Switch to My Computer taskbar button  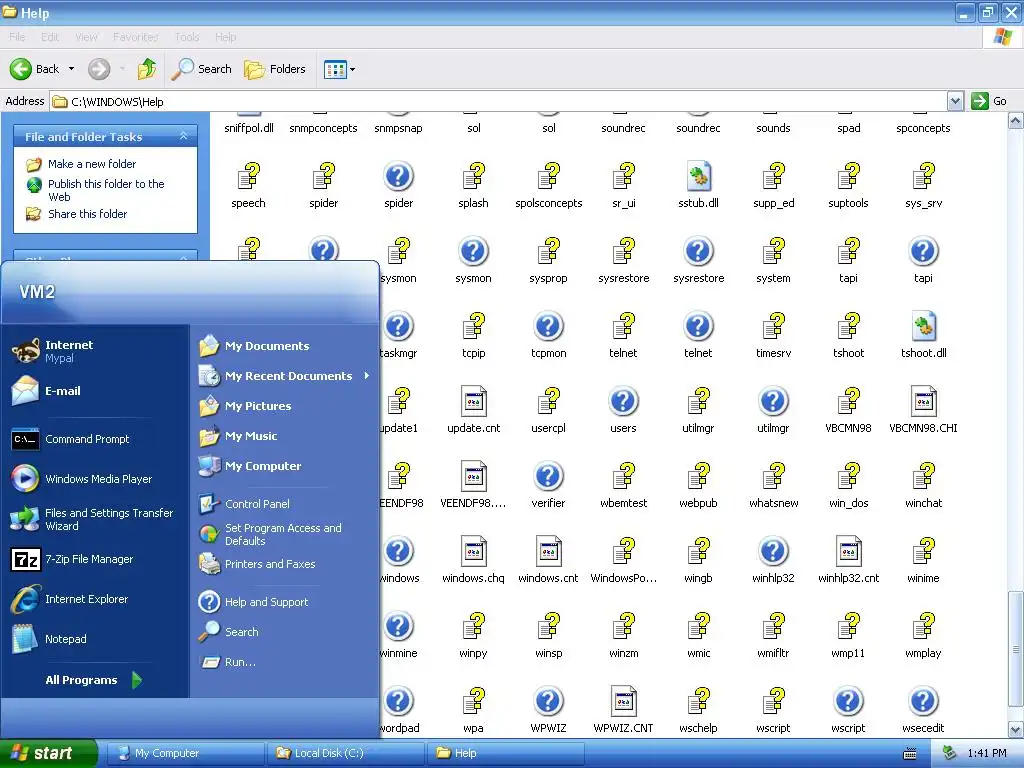point(185,753)
